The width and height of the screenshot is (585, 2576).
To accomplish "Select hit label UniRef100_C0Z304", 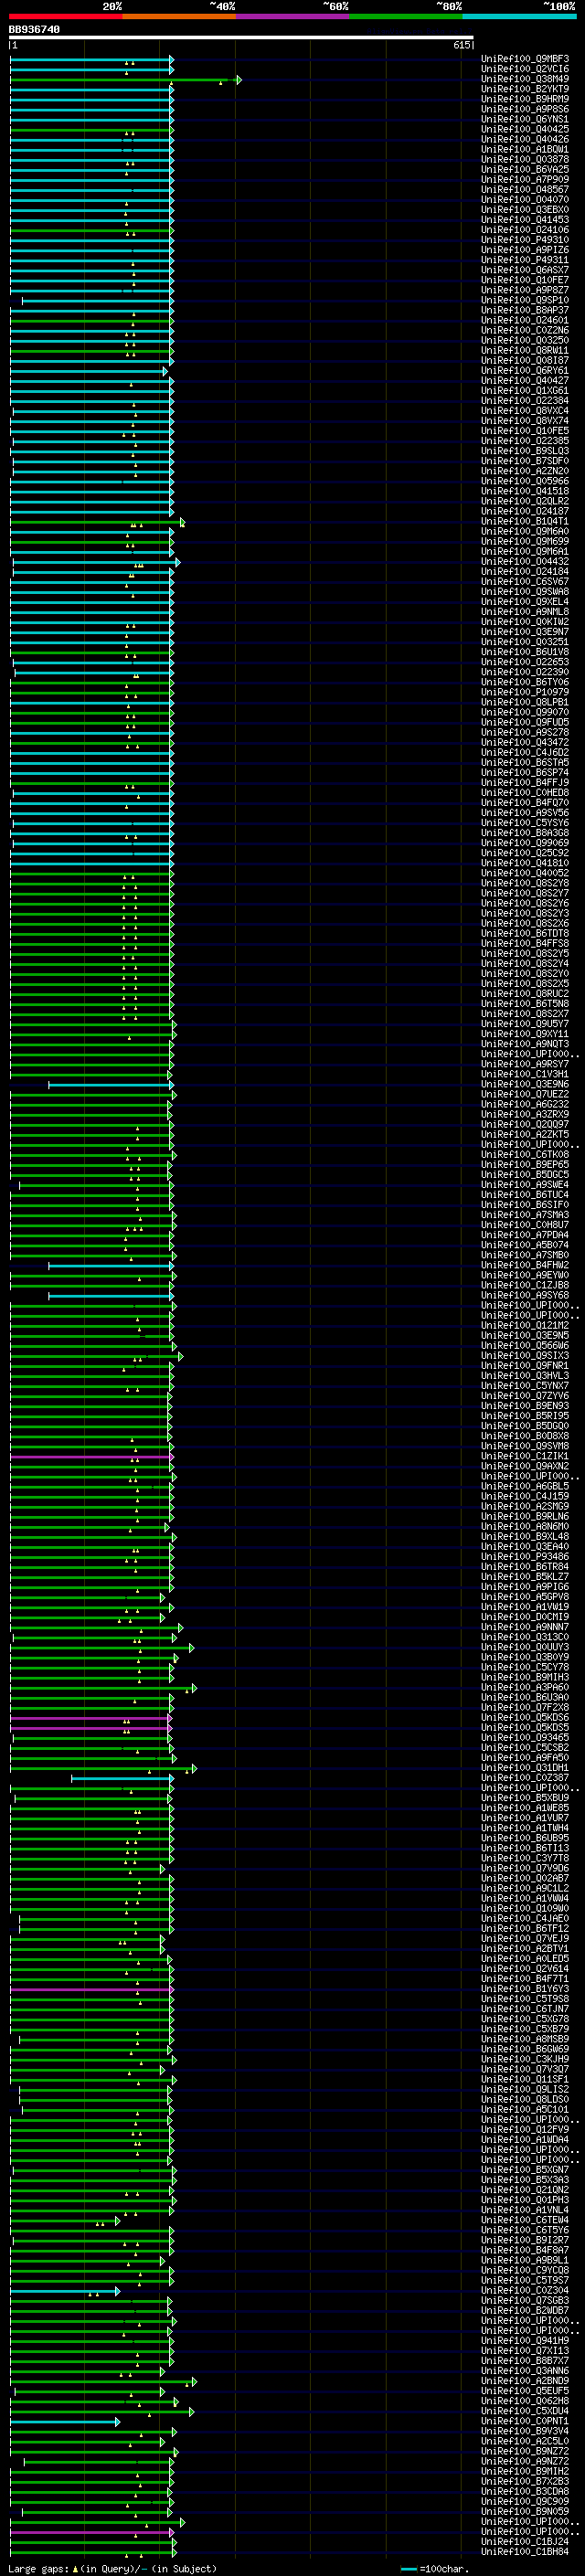I will [x=525, y=2291].
